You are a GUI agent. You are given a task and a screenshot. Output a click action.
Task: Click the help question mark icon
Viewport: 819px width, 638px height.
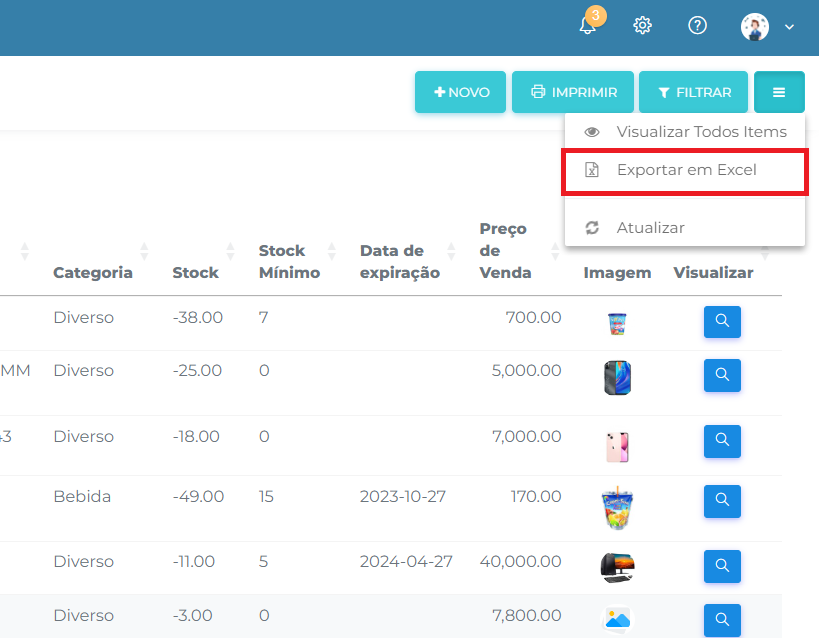pos(698,26)
